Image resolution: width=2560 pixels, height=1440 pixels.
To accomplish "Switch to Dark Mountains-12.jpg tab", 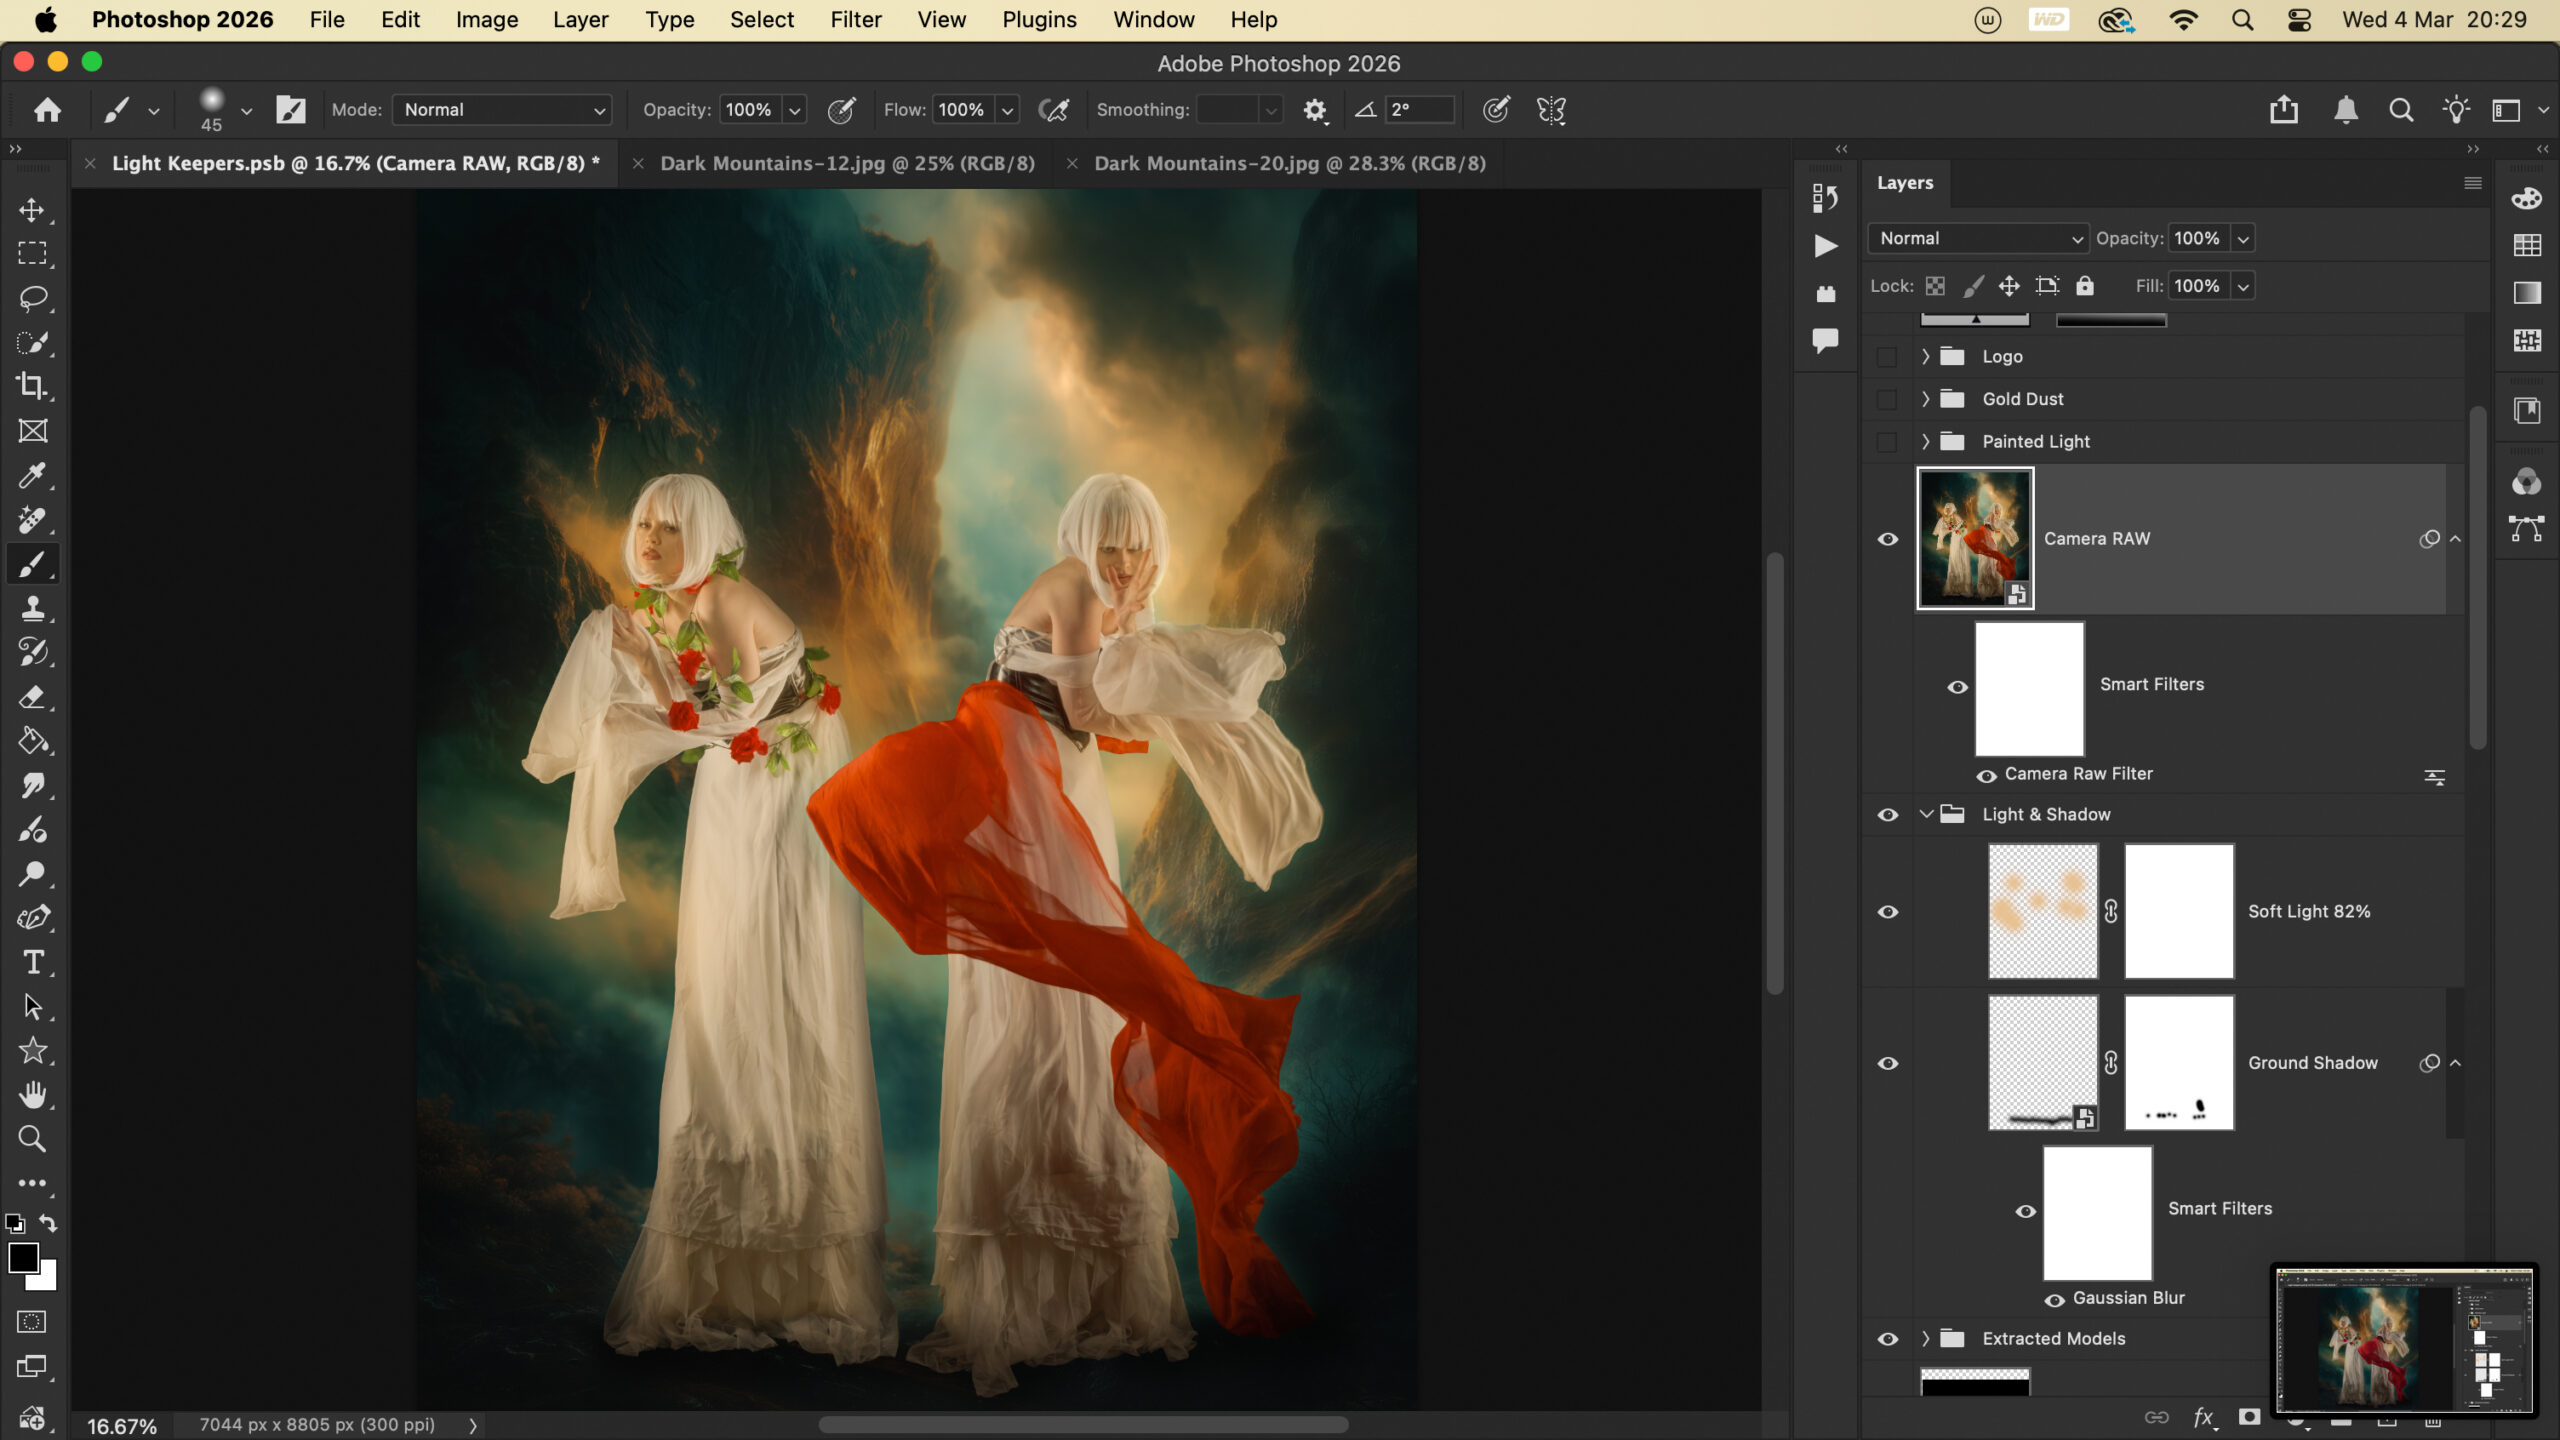I will tap(846, 163).
